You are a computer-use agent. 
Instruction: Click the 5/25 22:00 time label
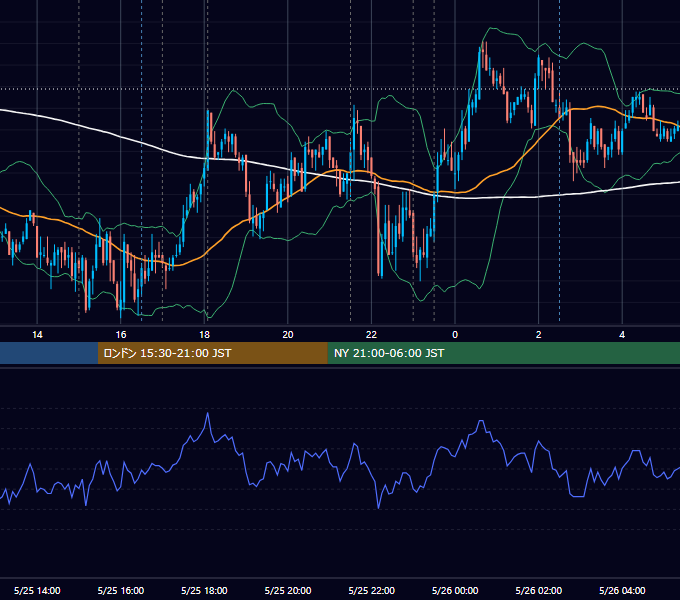[x=372, y=590]
